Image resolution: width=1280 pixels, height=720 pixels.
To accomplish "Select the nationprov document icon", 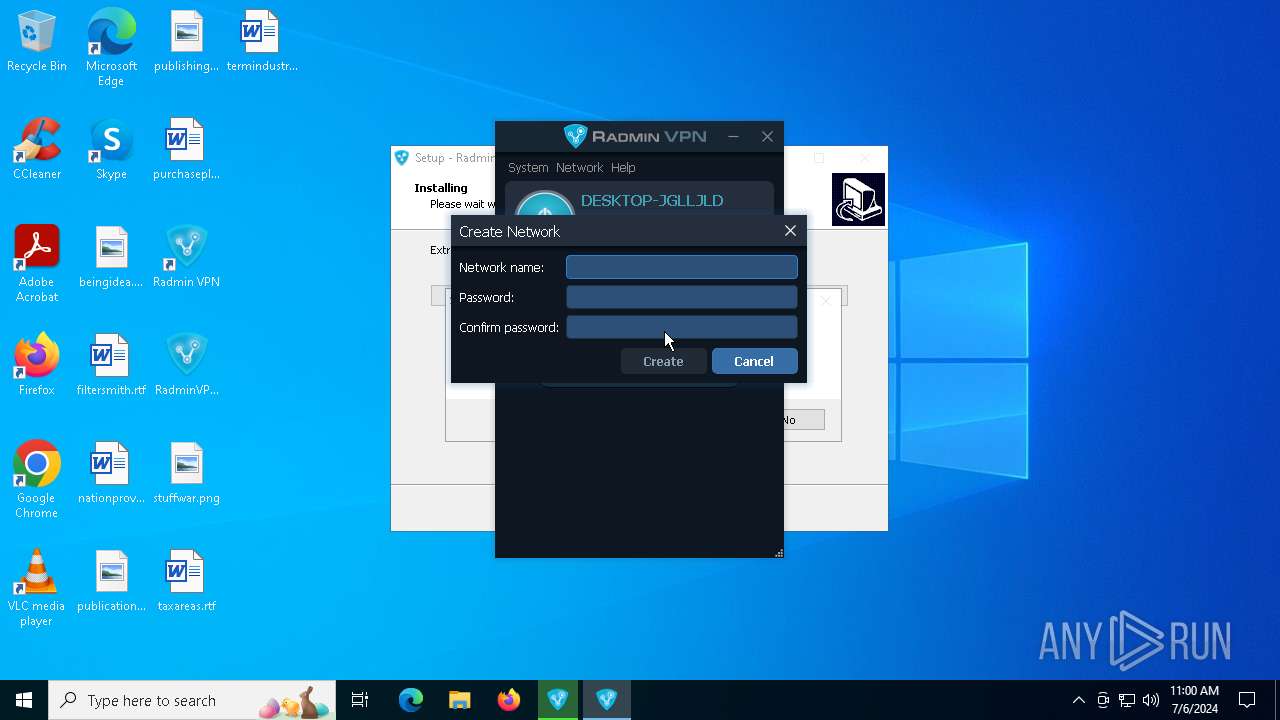I will [111, 474].
